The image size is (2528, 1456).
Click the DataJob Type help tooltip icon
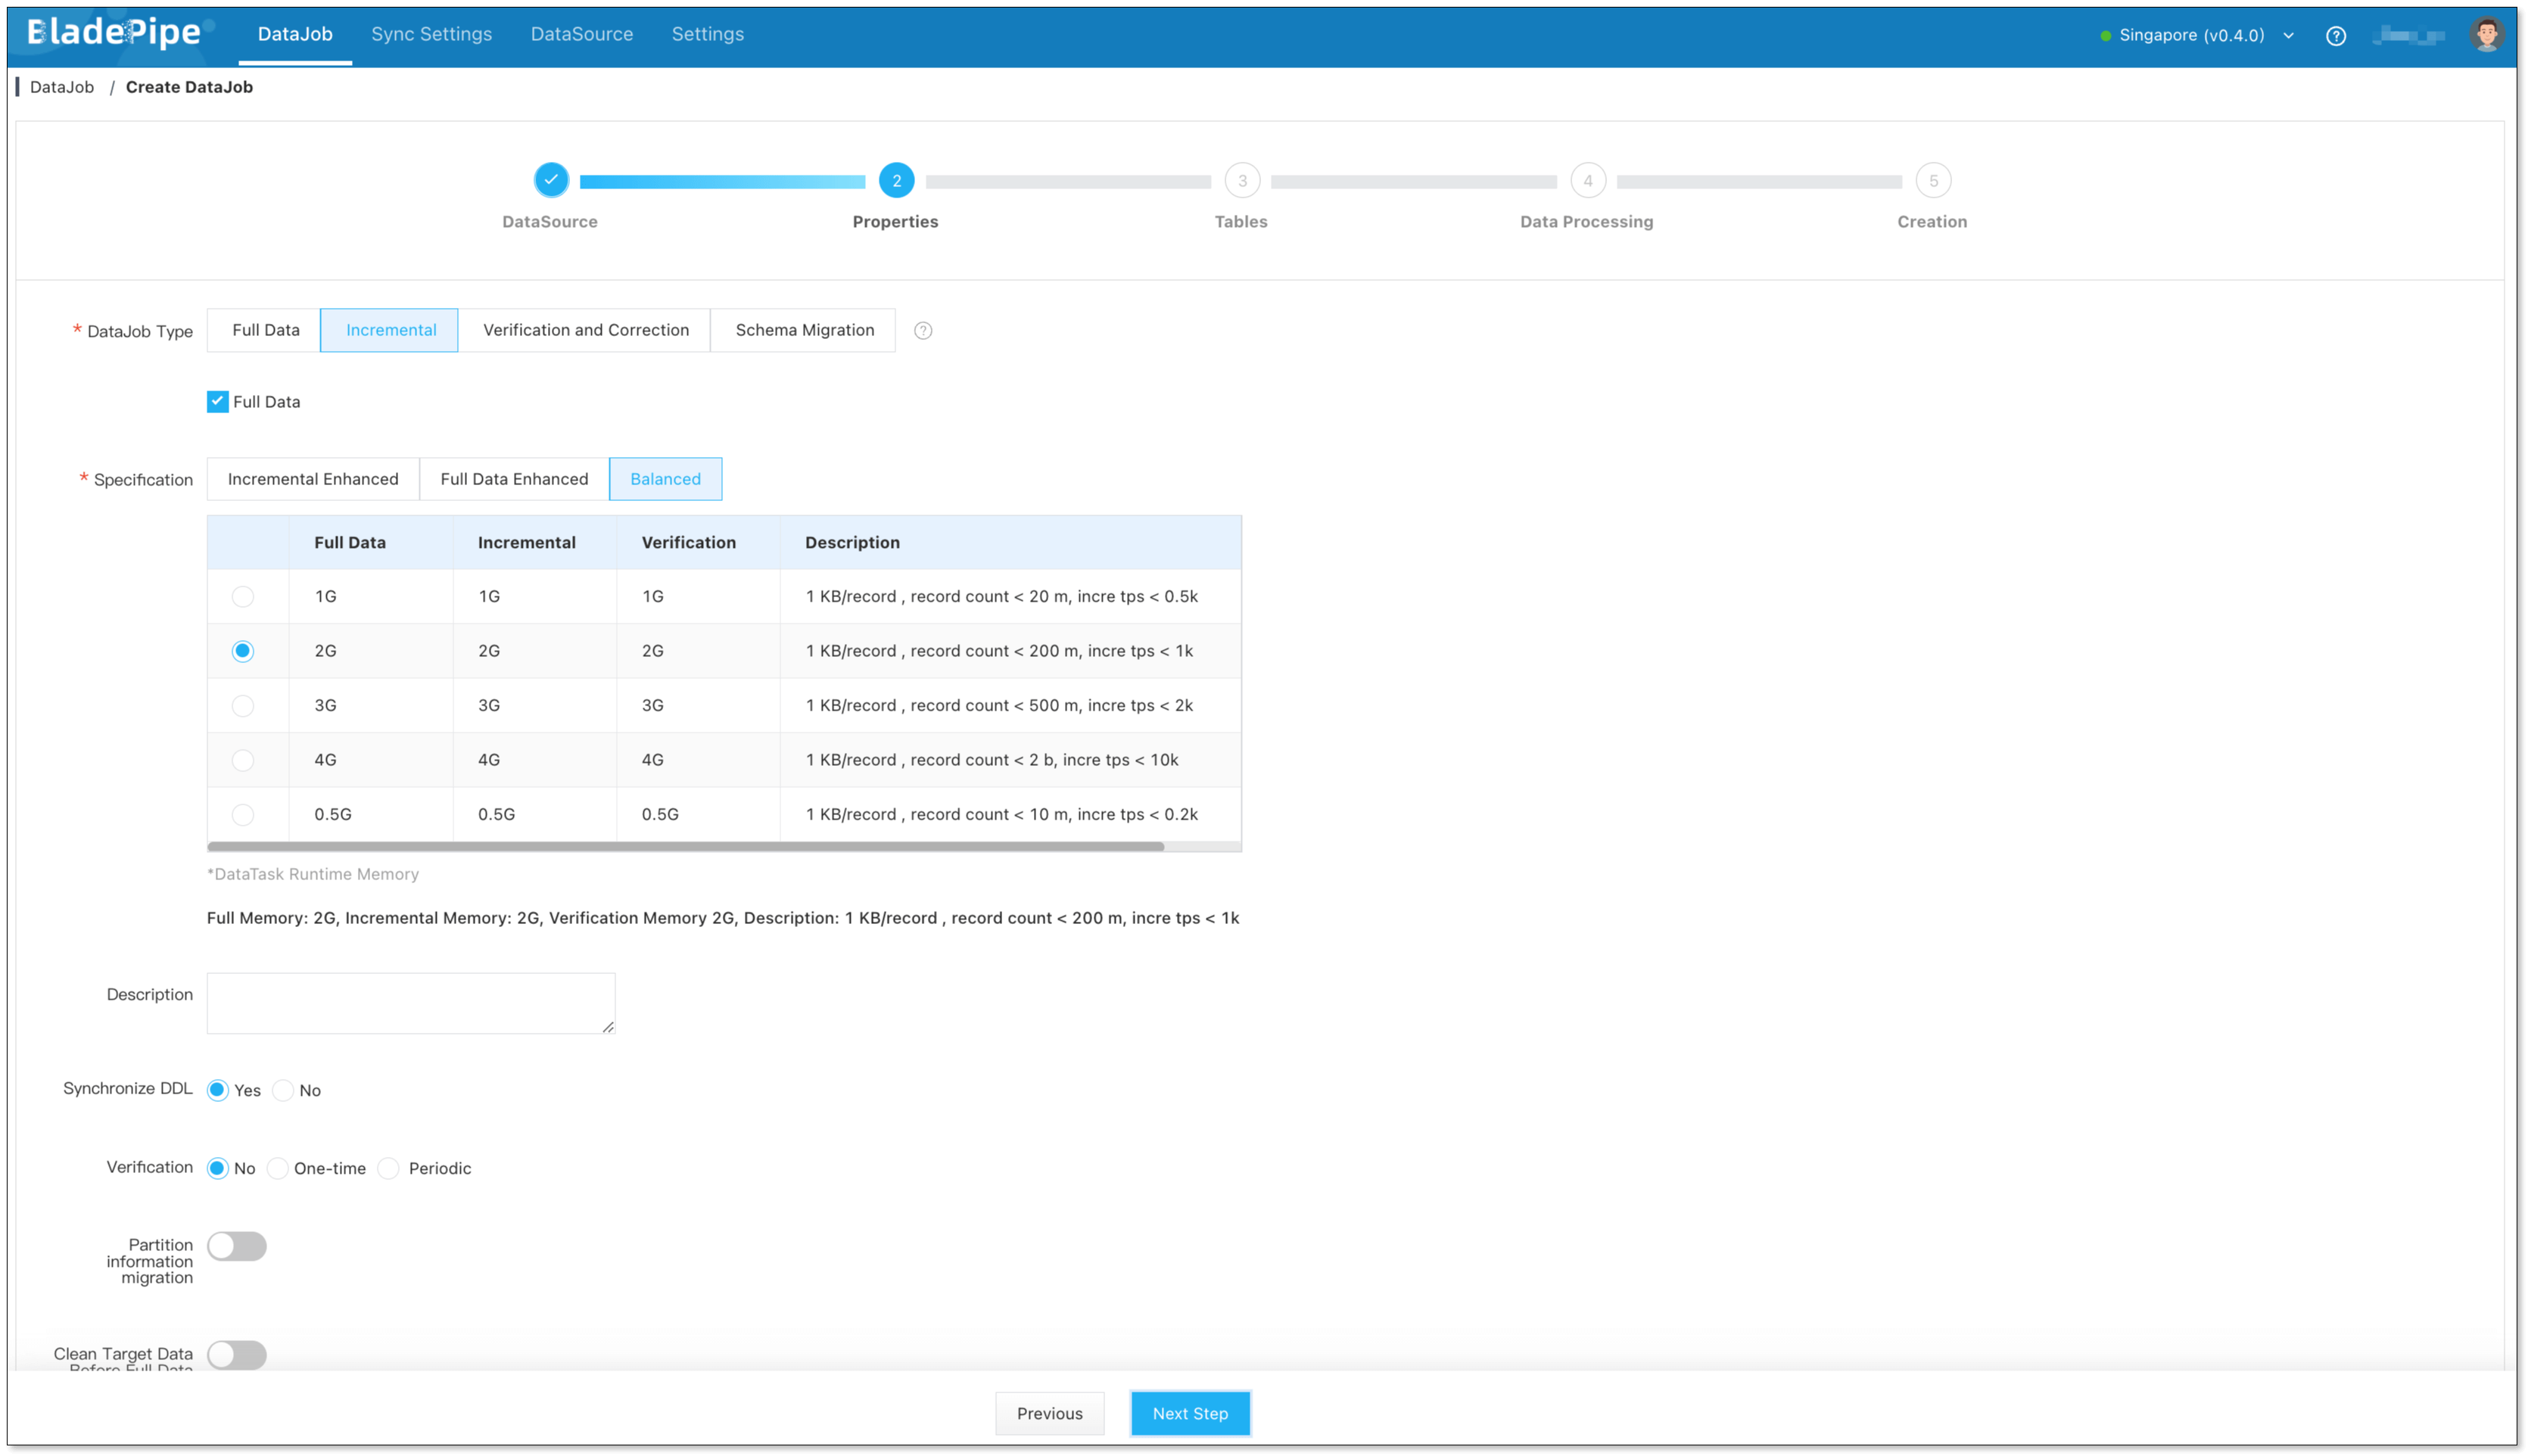click(x=923, y=331)
